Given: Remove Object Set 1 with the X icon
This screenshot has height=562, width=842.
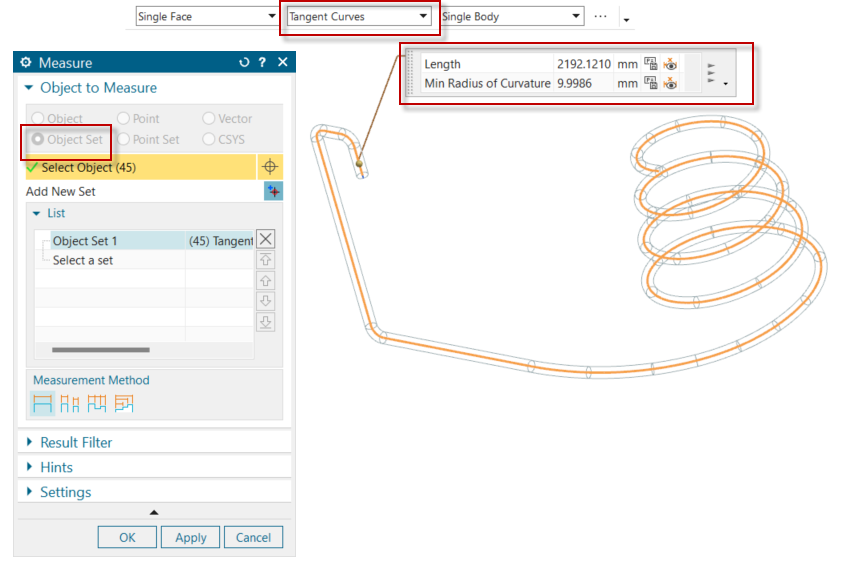Looking at the screenshot, I should (x=266, y=239).
